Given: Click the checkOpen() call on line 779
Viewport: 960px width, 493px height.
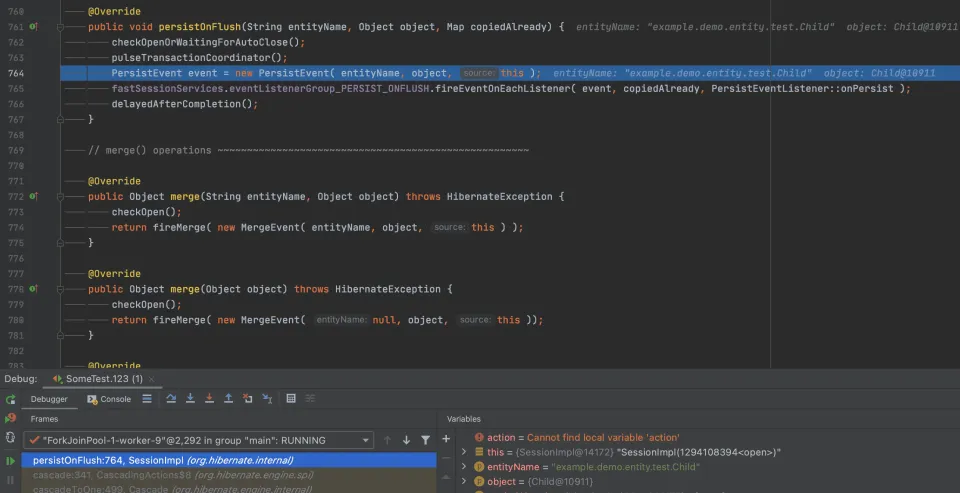Looking at the screenshot, I should 144,304.
